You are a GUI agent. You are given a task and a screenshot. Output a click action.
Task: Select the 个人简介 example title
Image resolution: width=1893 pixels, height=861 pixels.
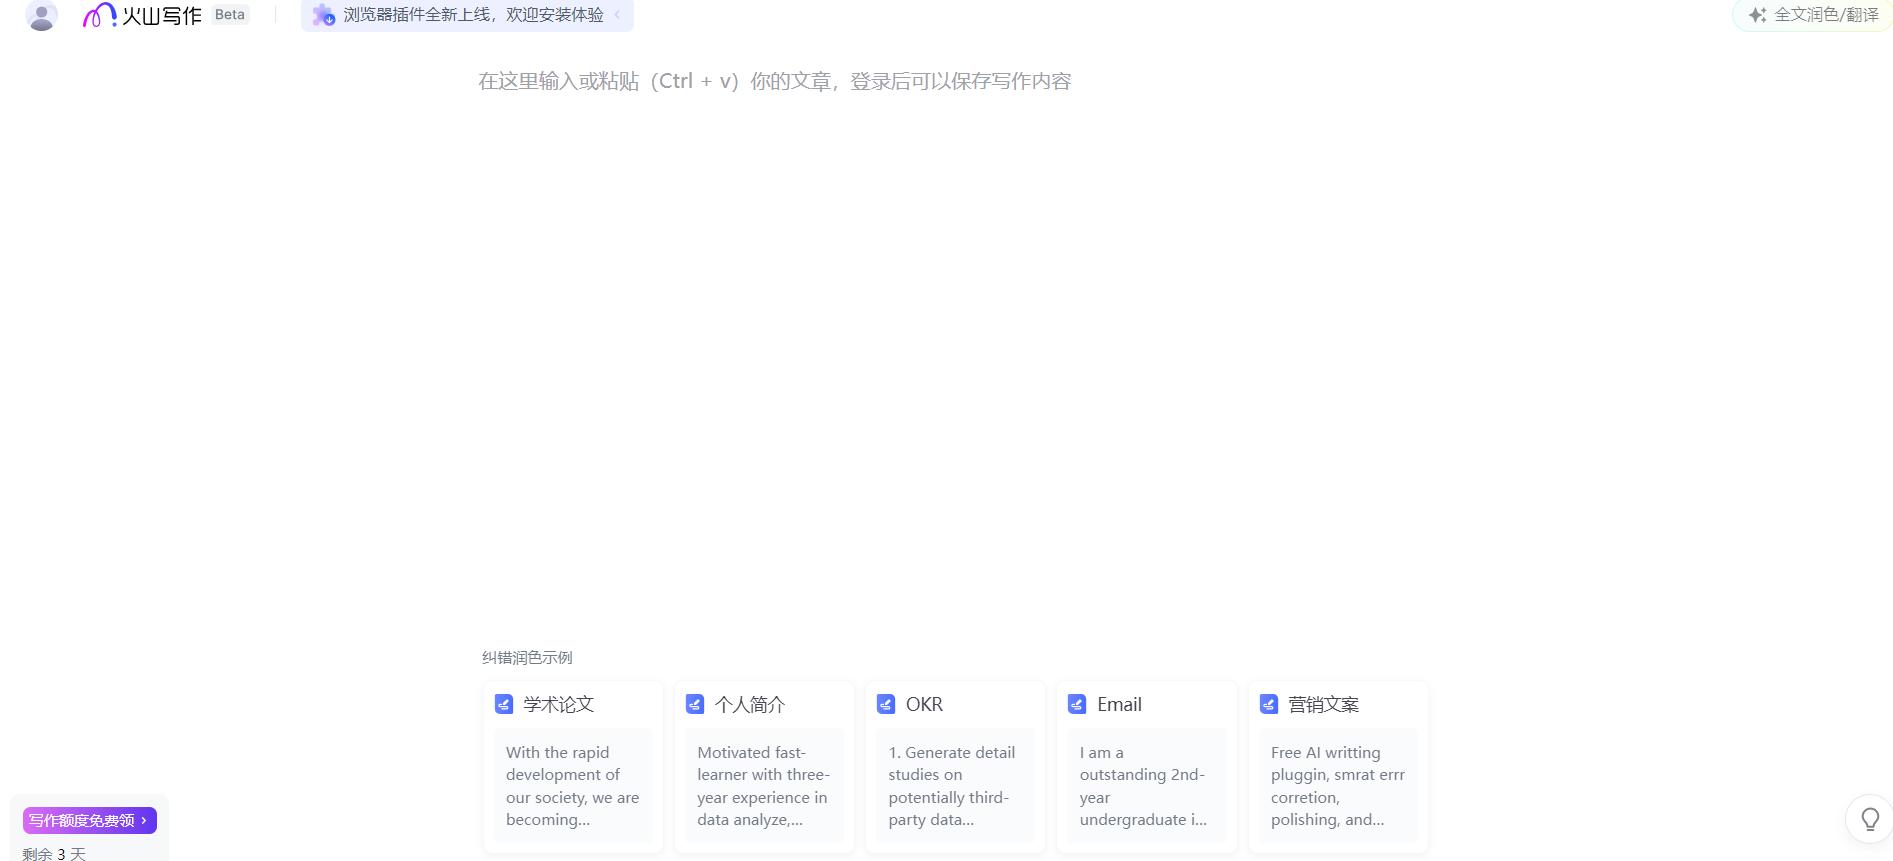point(750,704)
